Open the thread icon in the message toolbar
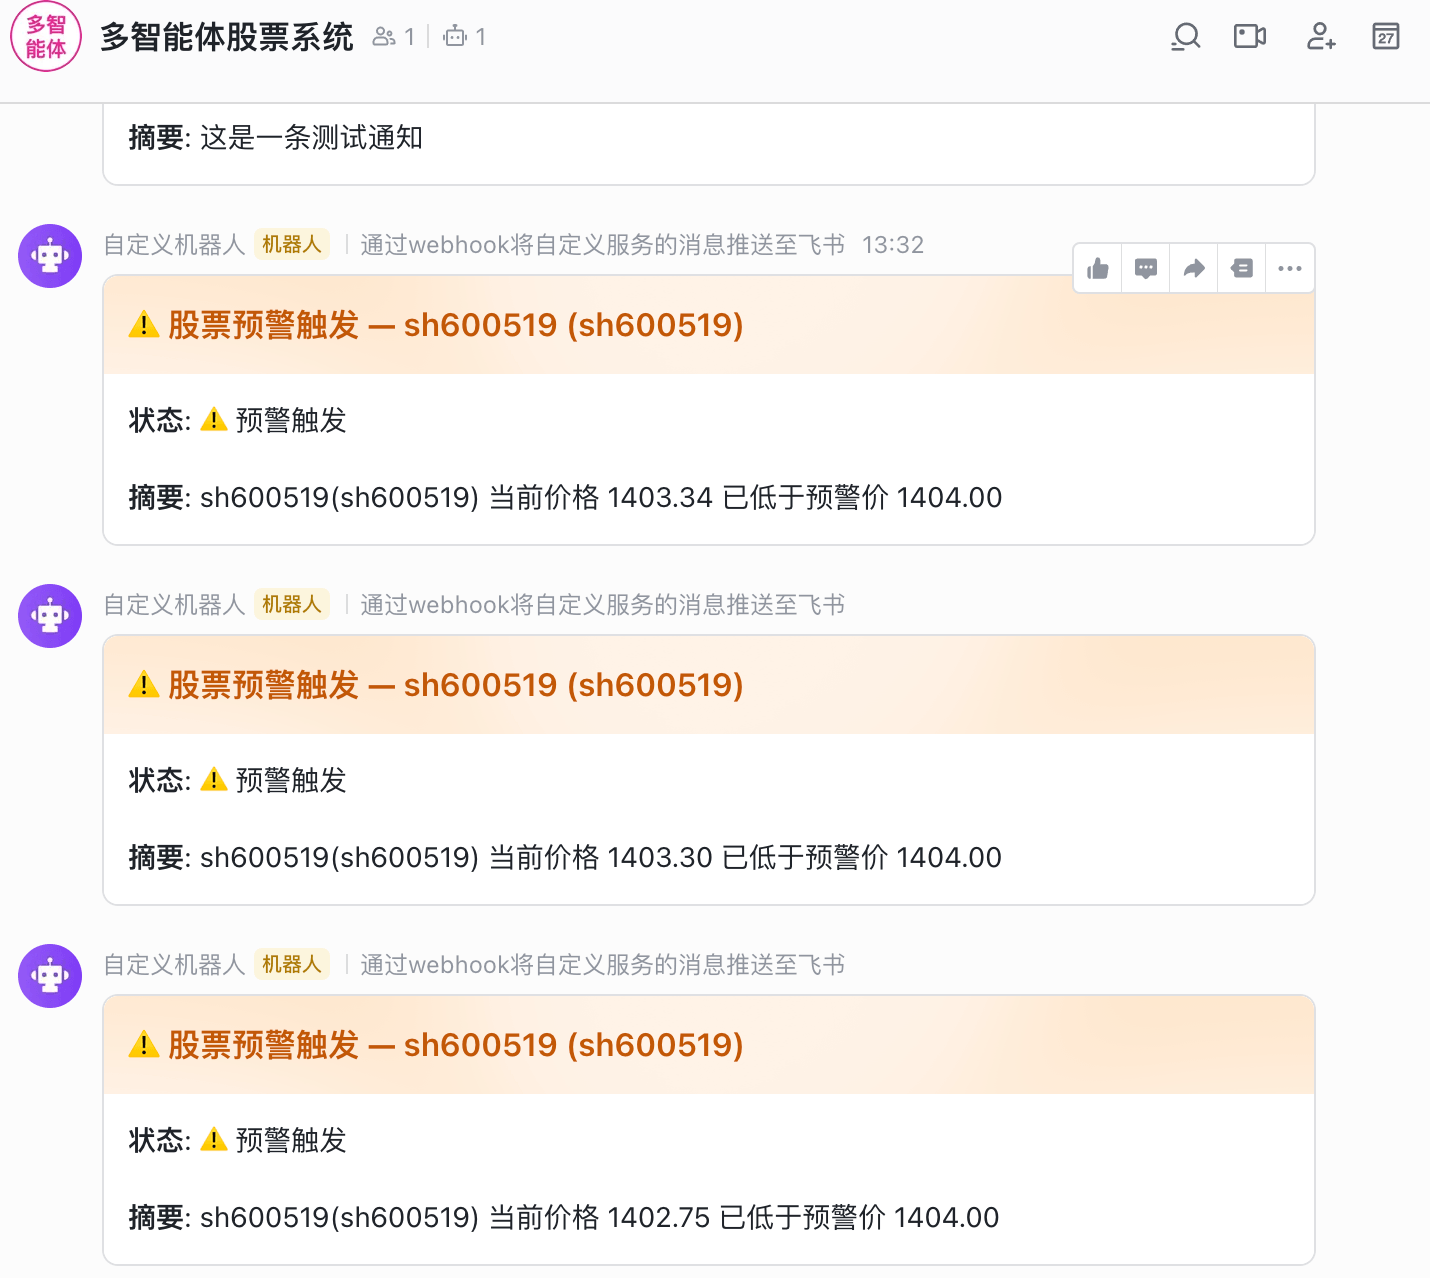Viewport: 1430px width, 1278px height. [x=1242, y=268]
